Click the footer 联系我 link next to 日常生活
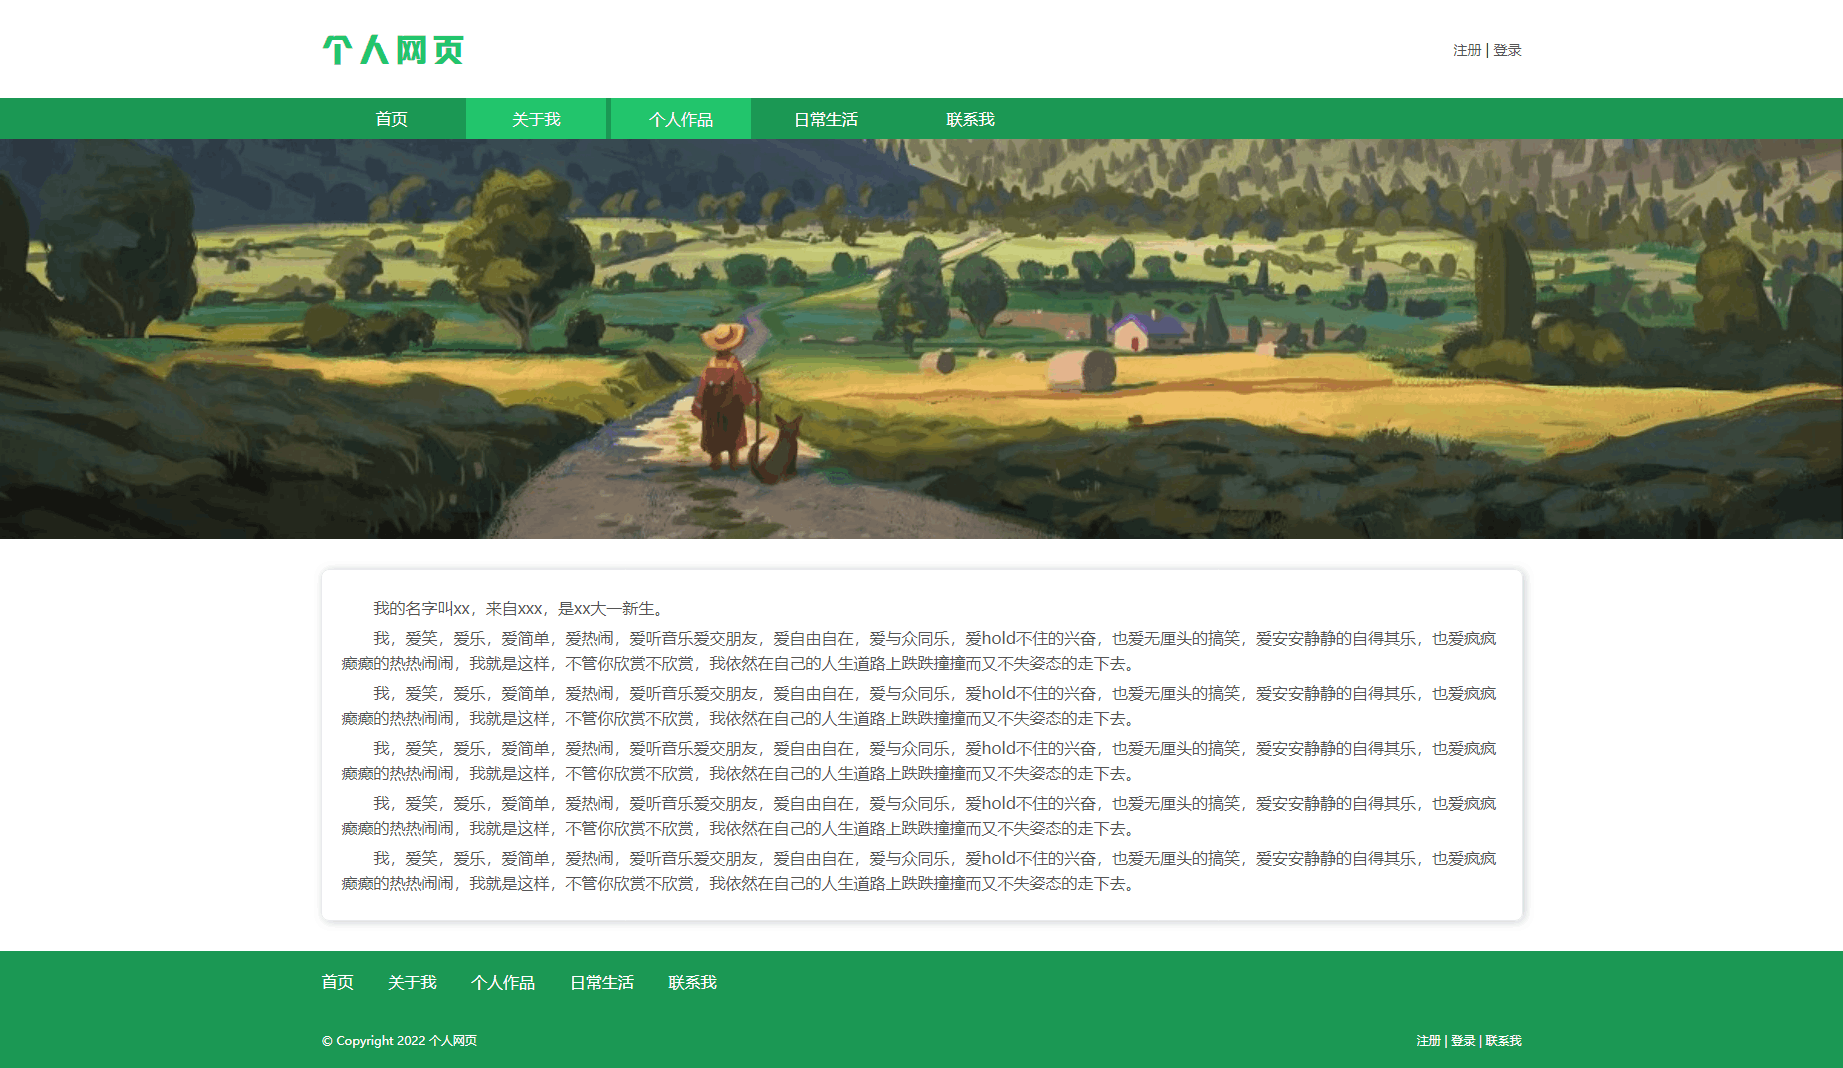 tap(693, 982)
